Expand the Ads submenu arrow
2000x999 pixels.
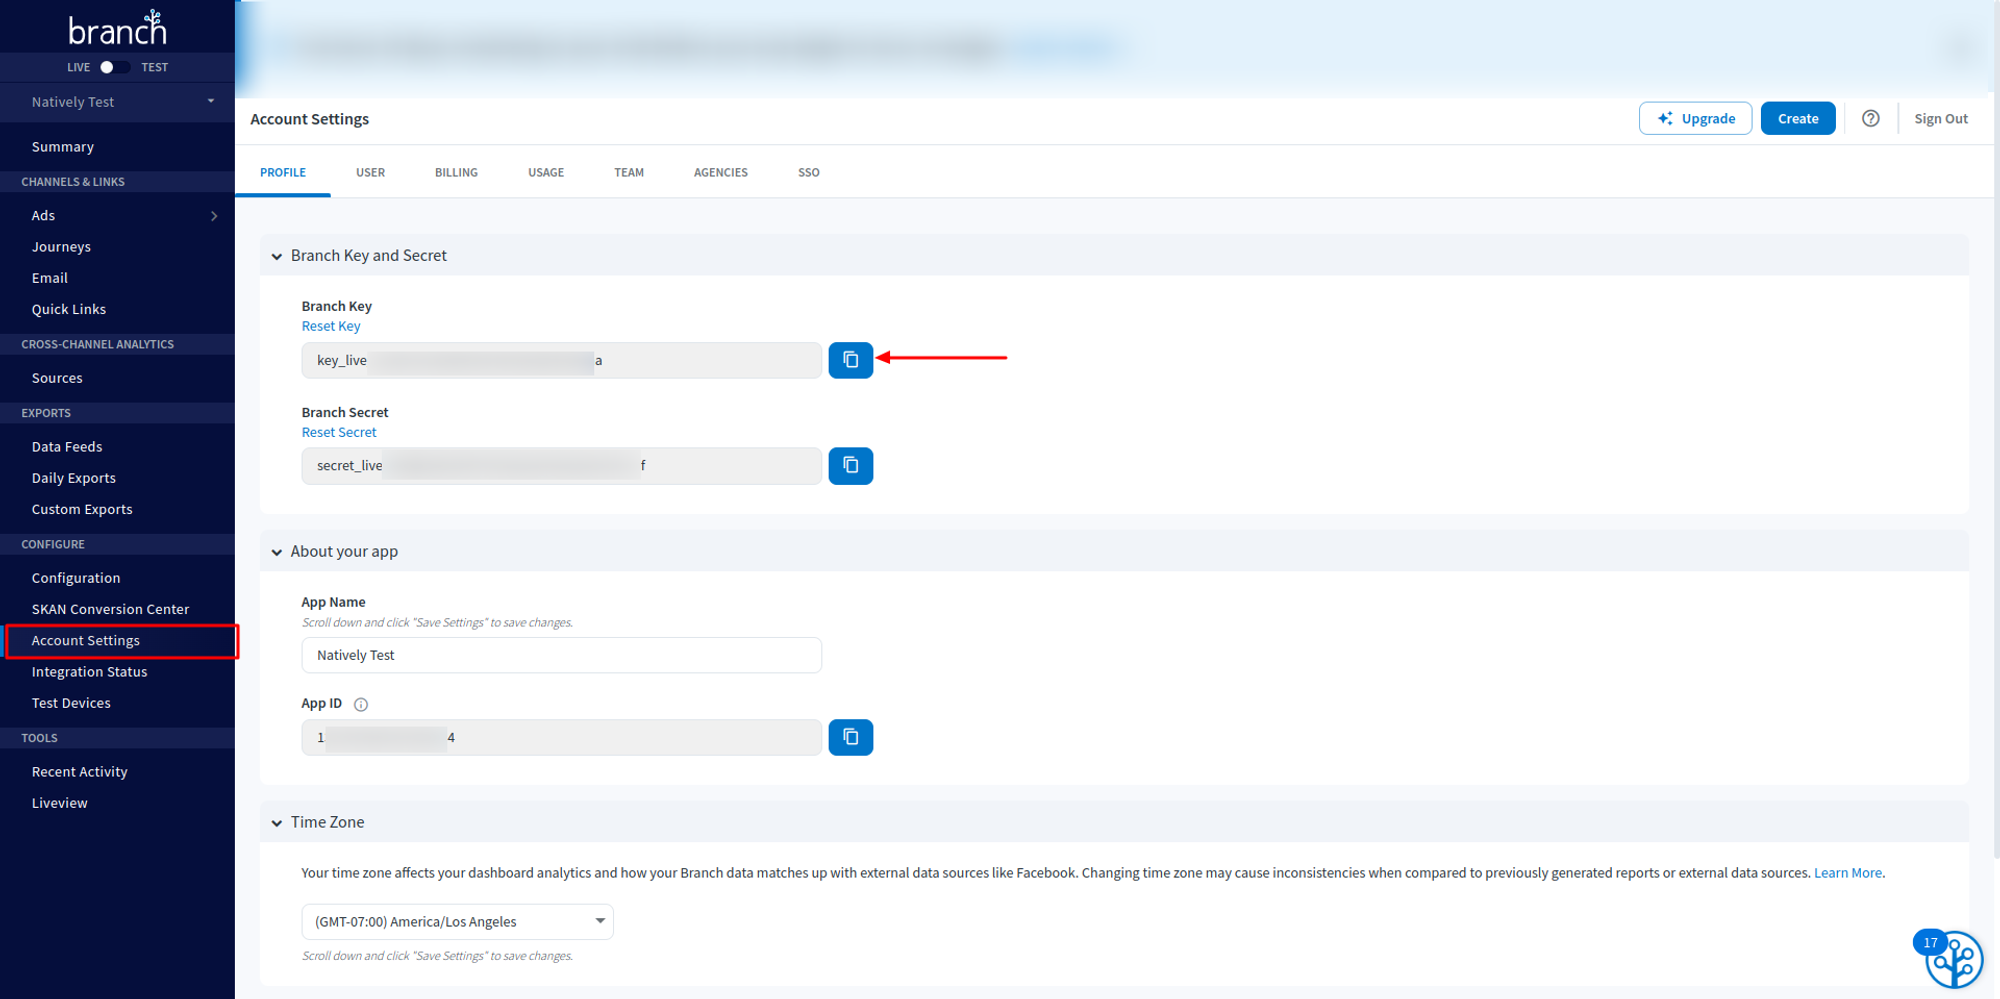pos(213,216)
